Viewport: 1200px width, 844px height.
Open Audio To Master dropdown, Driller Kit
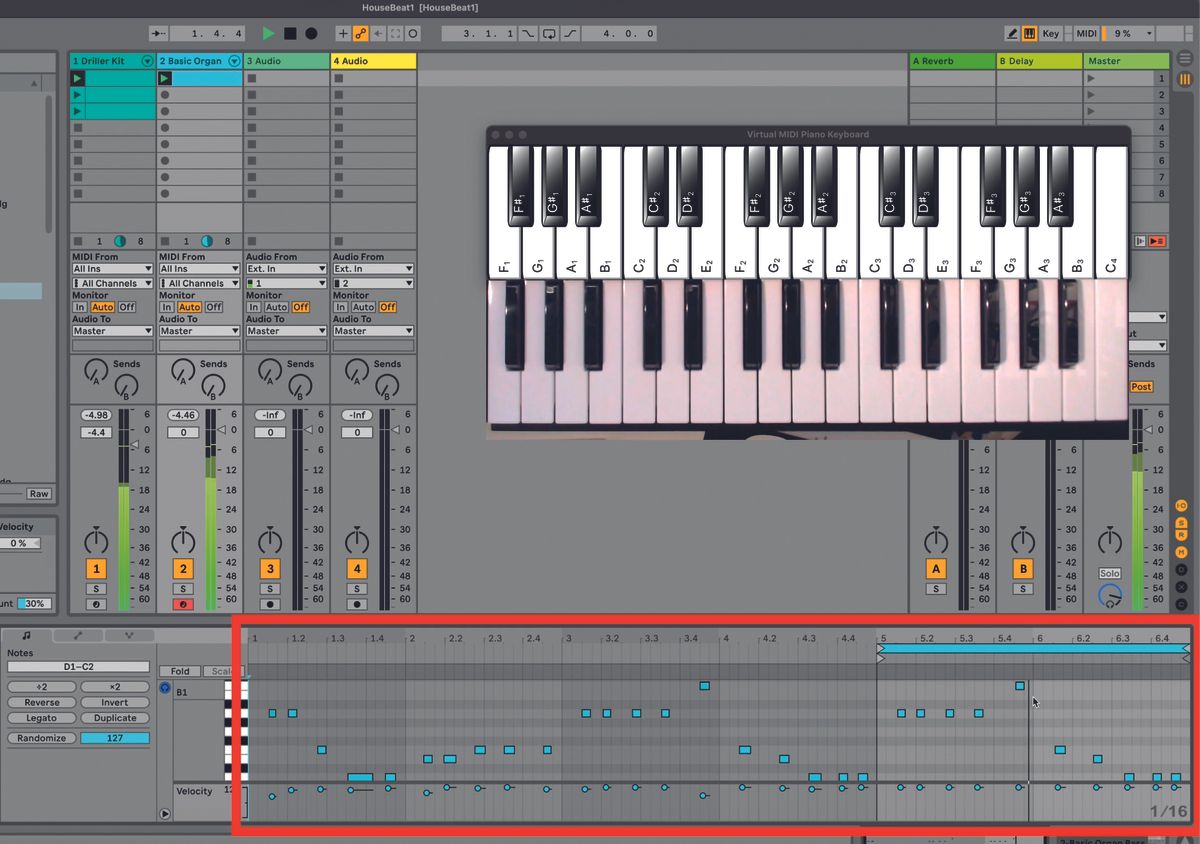click(x=112, y=331)
